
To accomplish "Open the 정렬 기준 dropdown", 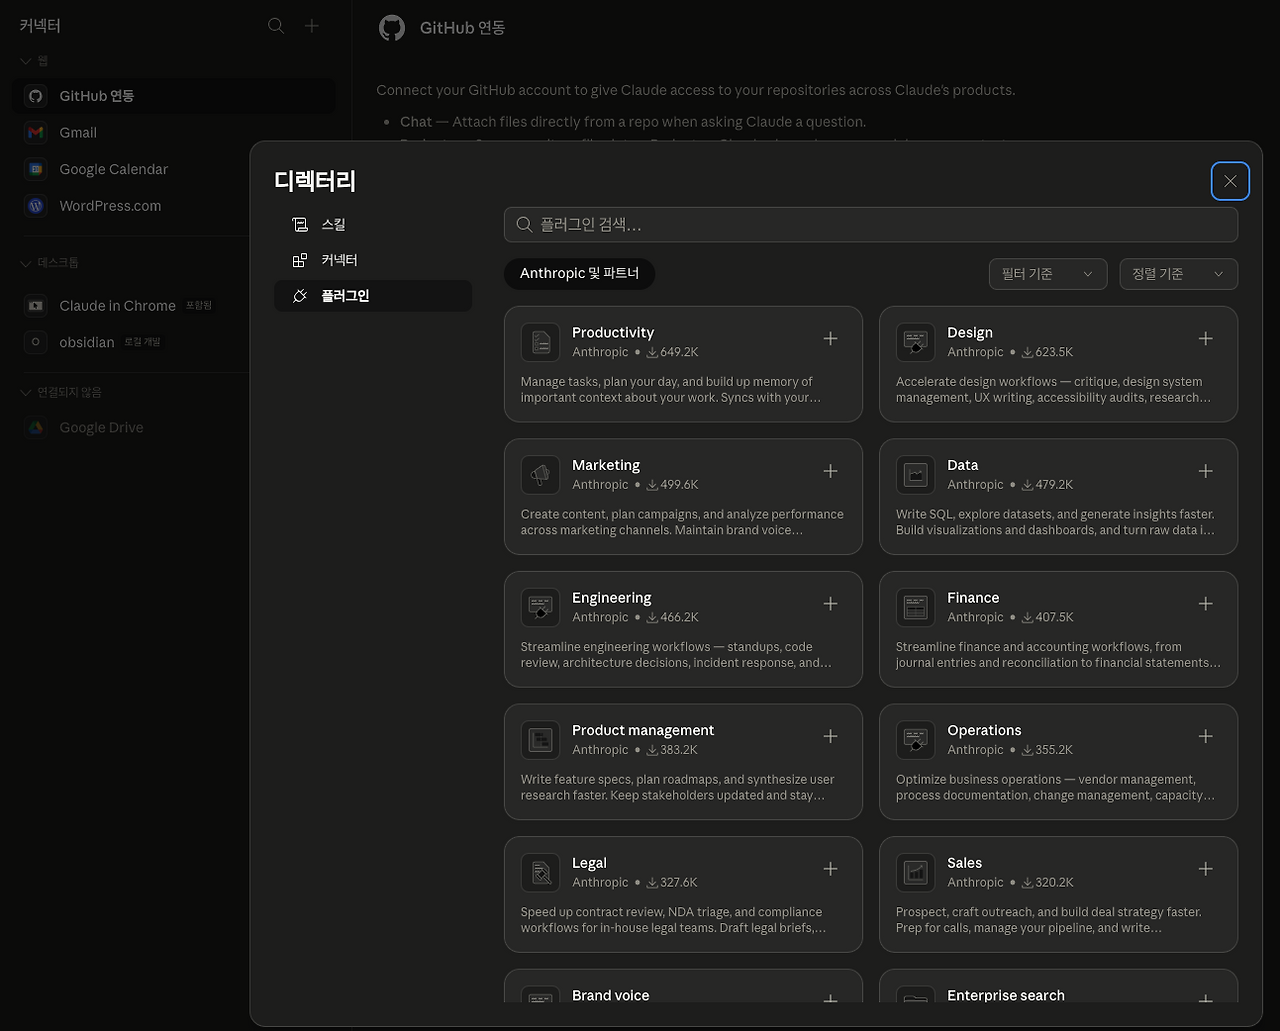I will tap(1178, 274).
